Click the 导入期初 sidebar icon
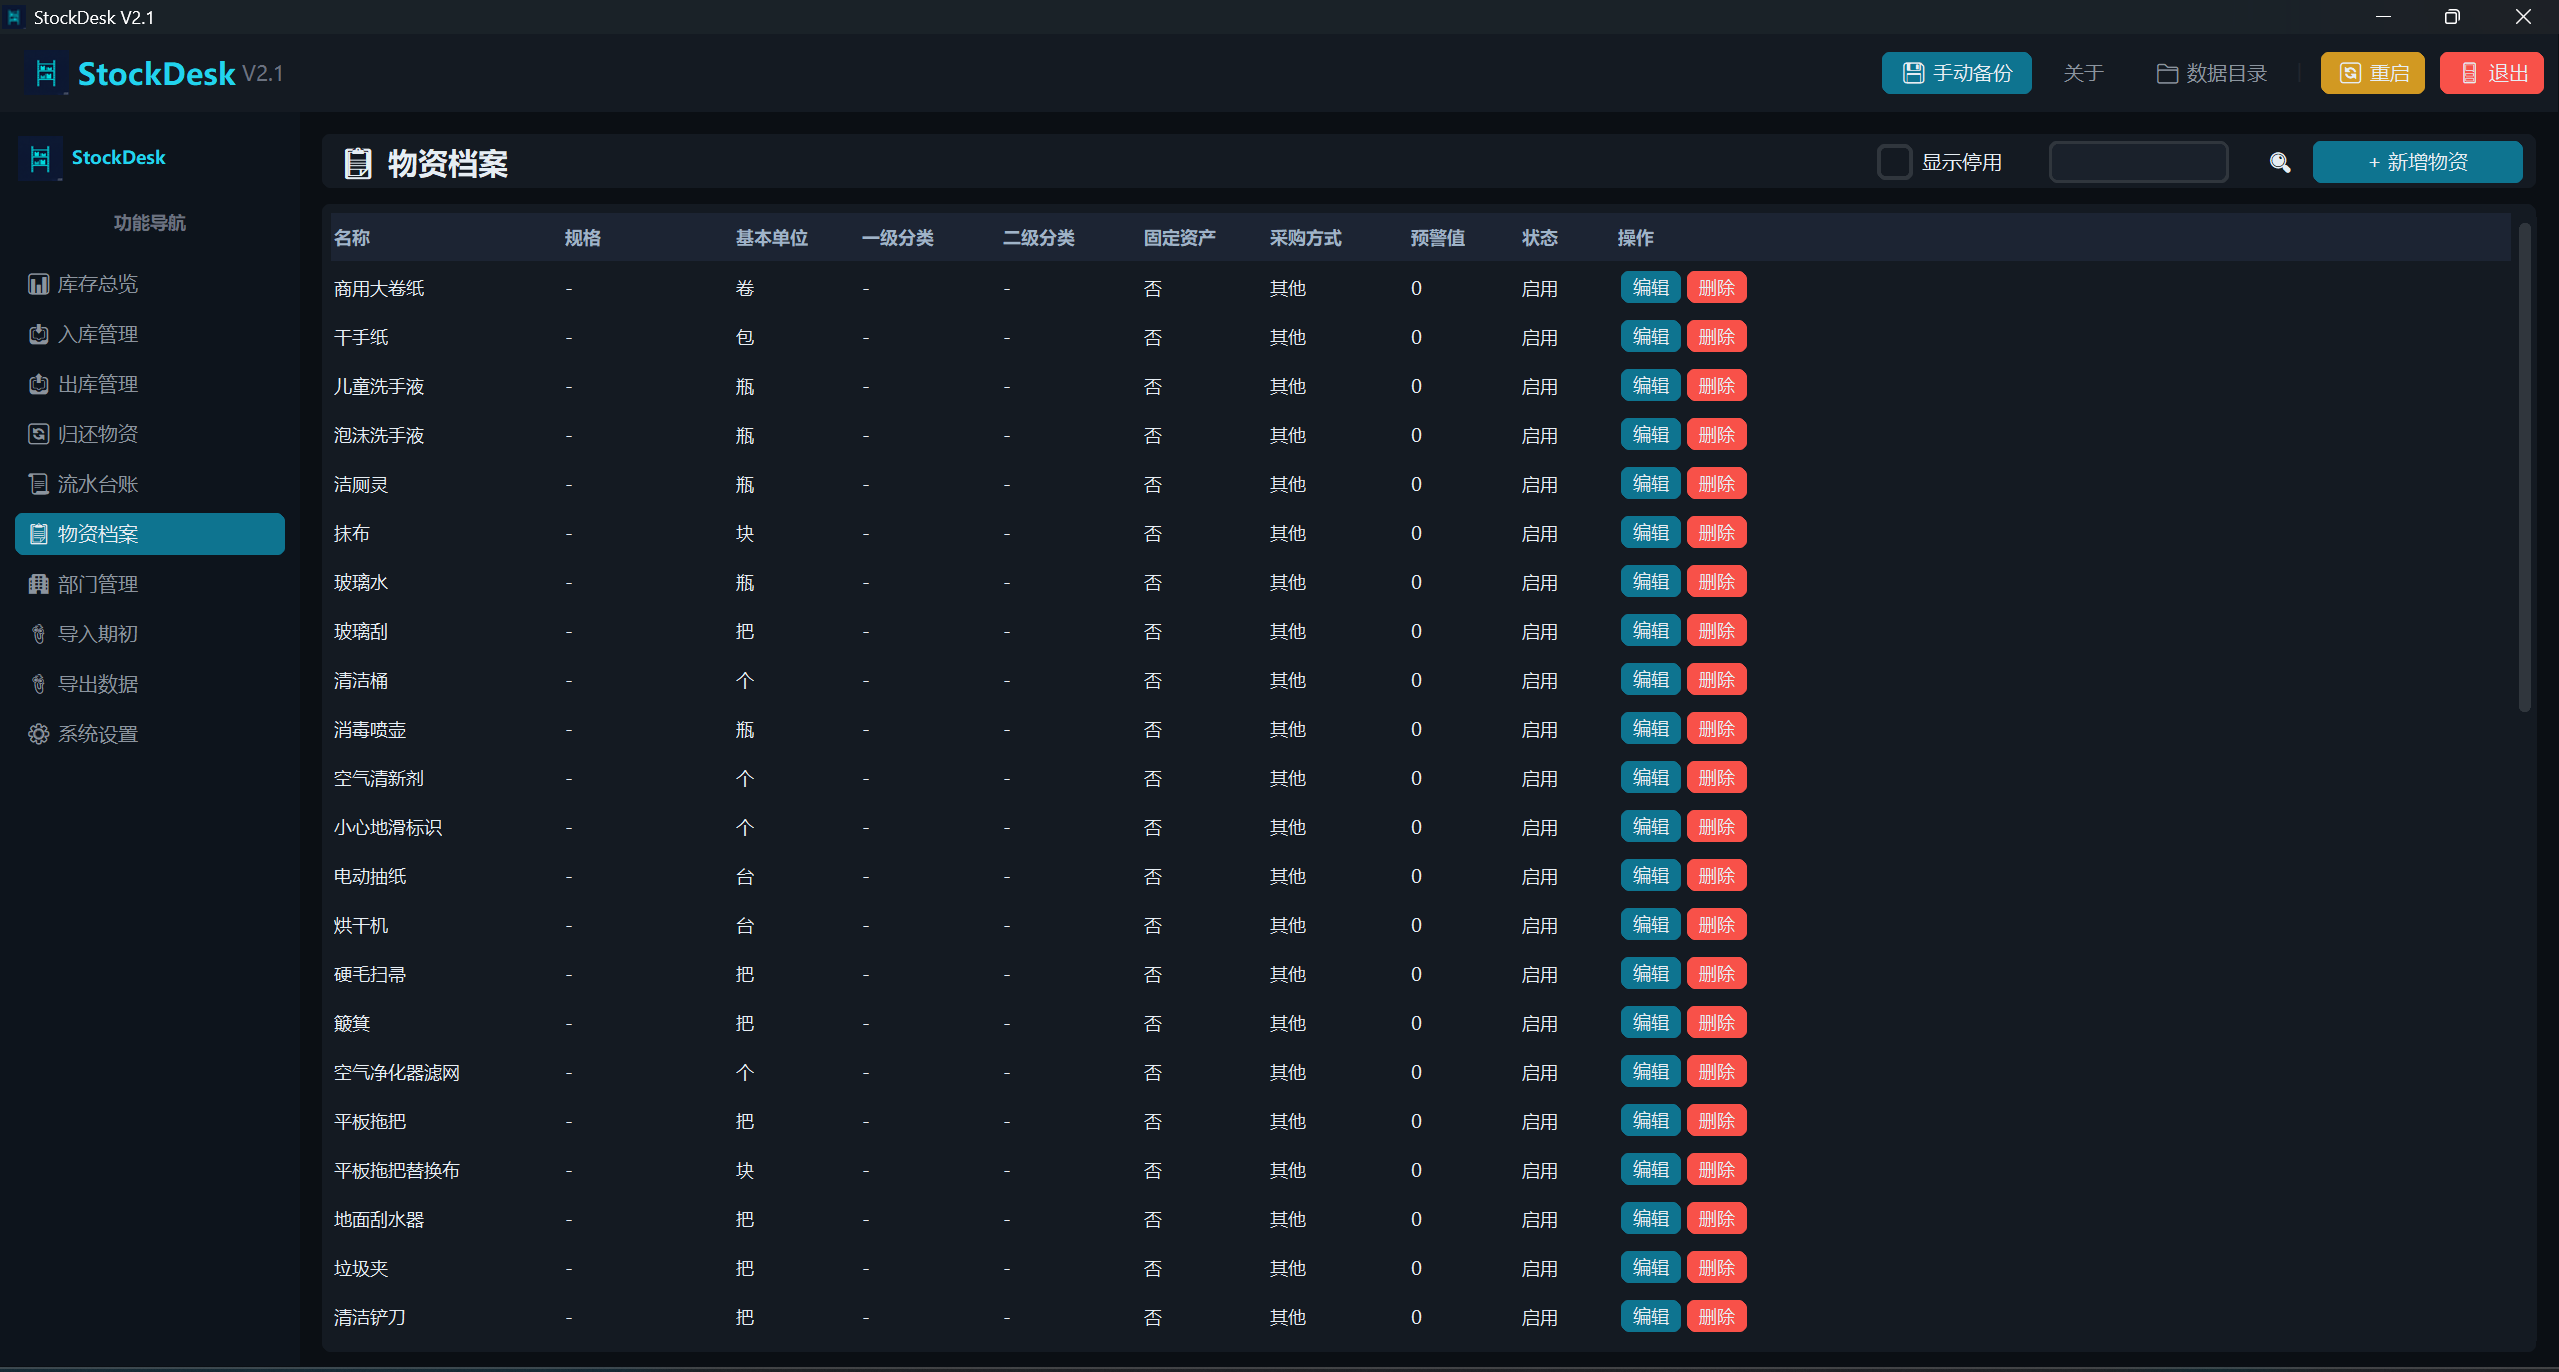Image resolution: width=2559 pixels, height=1372 pixels. pyautogui.click(x=39, y=634)
